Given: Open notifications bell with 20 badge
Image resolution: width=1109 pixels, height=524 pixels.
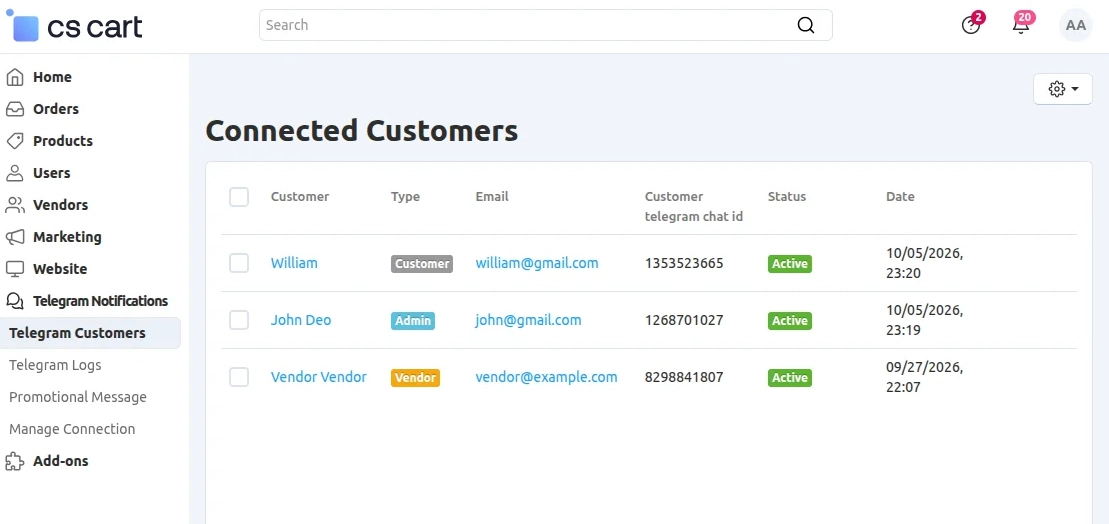Looking at the screenshot, I should tap(1021, 25).
